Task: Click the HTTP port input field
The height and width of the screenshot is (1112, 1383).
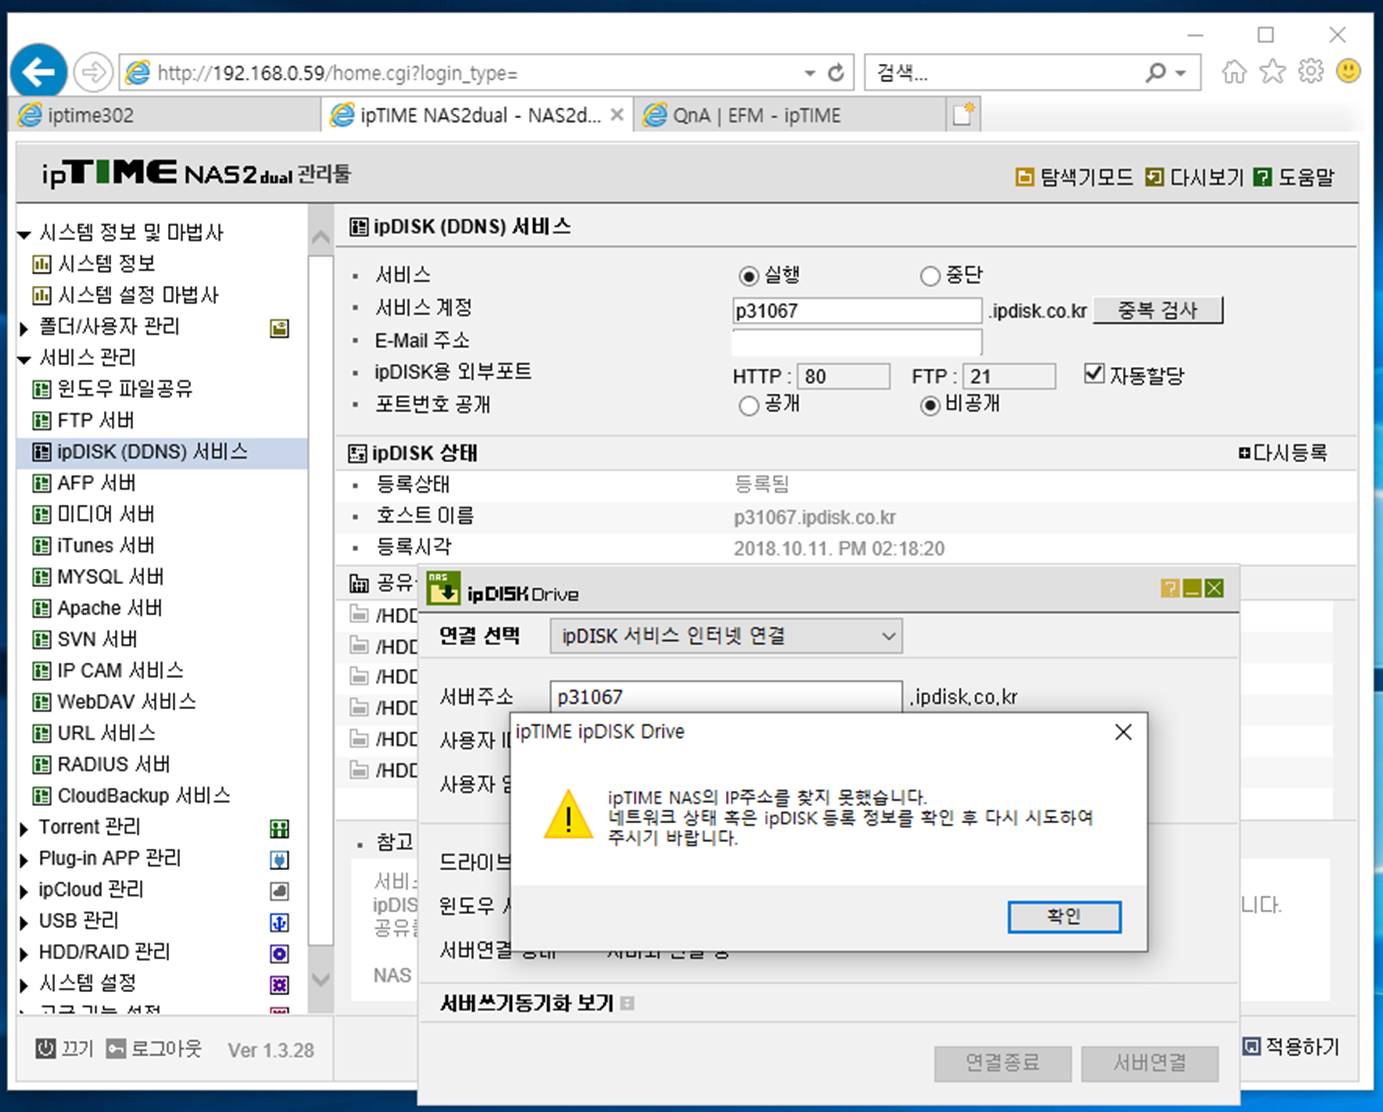Action: click(845, 376)
